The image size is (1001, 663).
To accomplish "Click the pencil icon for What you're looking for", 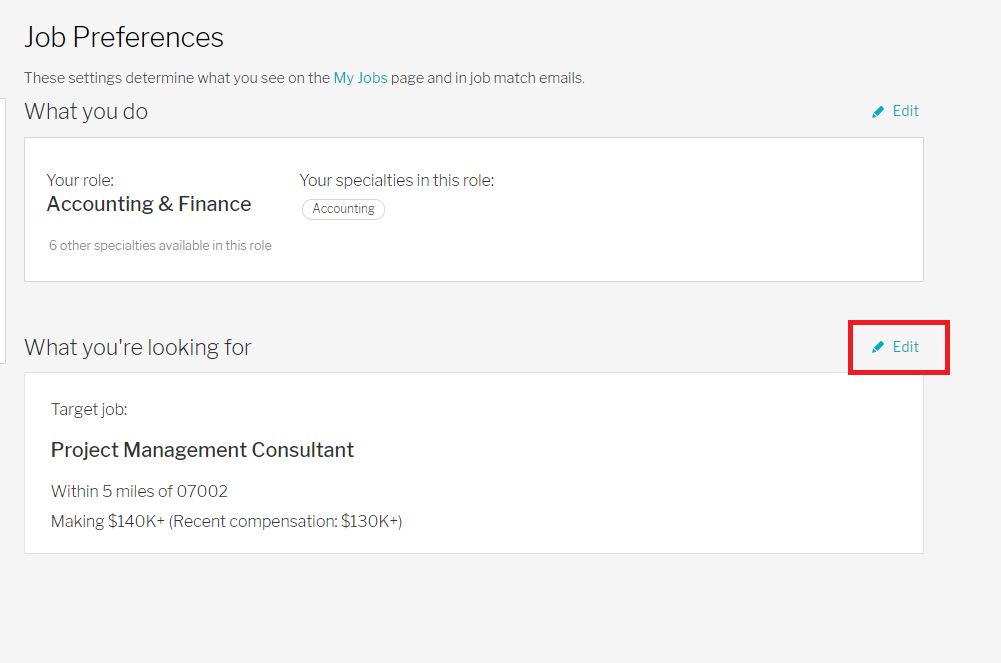I will [878, 347].
